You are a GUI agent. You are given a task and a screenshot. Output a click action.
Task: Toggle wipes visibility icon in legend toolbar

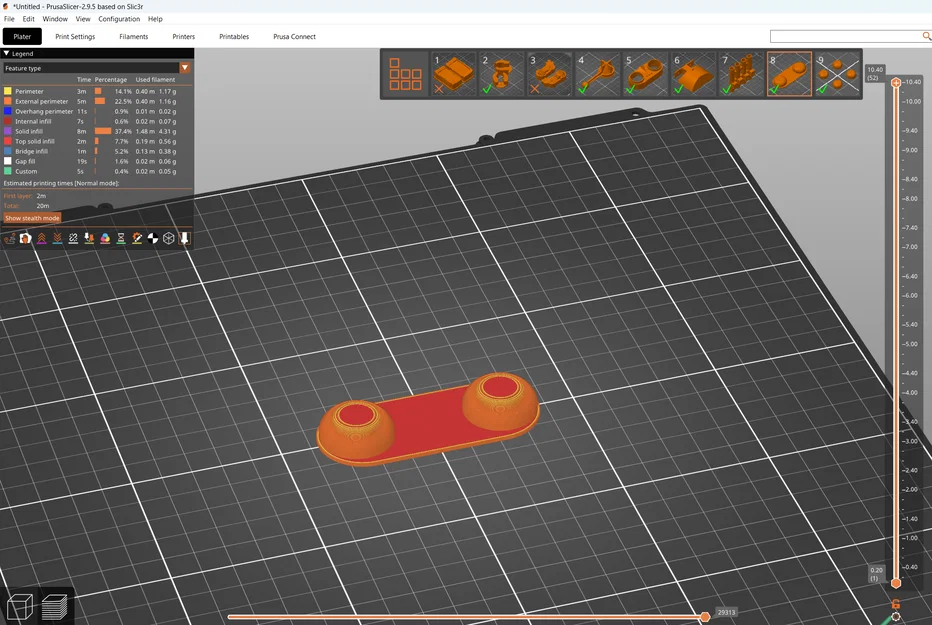[x=26, y=238]
